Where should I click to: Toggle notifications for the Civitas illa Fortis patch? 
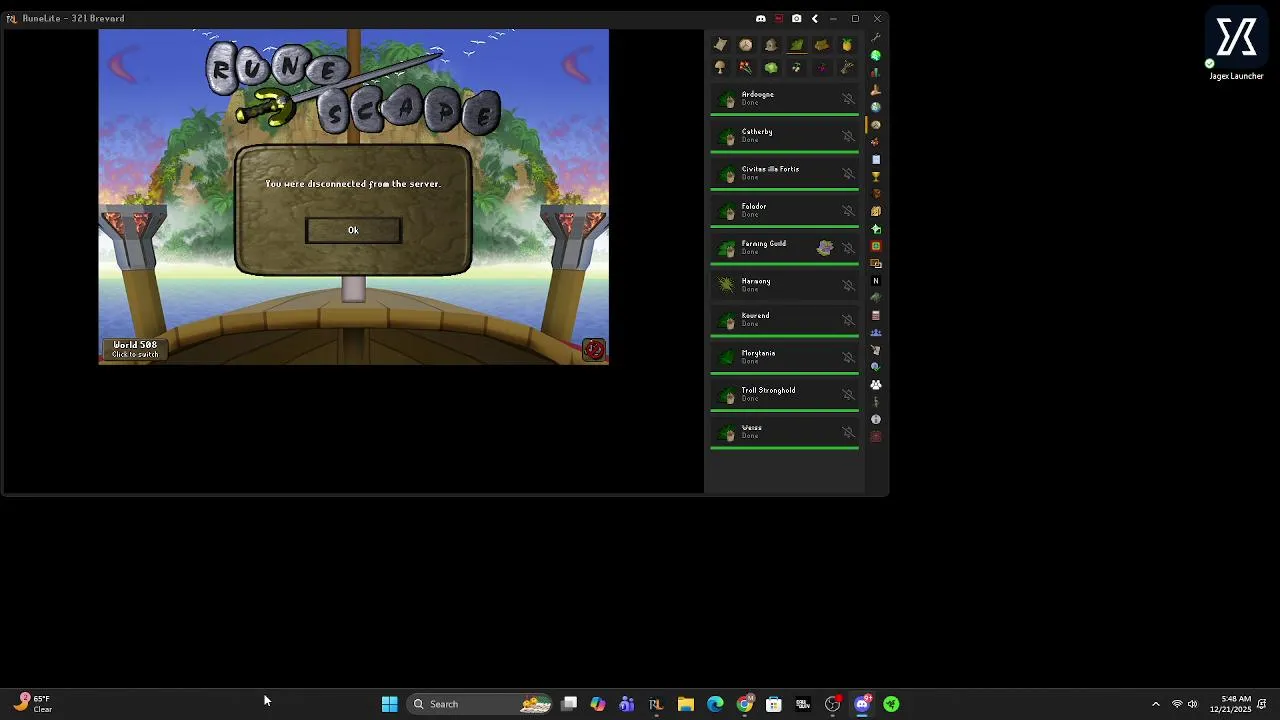848,173
